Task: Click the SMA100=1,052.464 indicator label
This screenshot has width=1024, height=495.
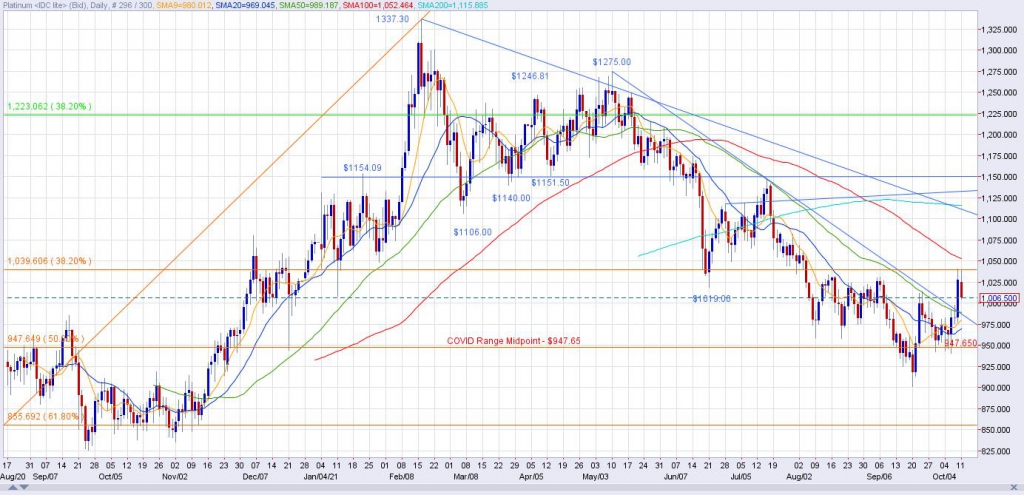Action: (x=377, y=5)
